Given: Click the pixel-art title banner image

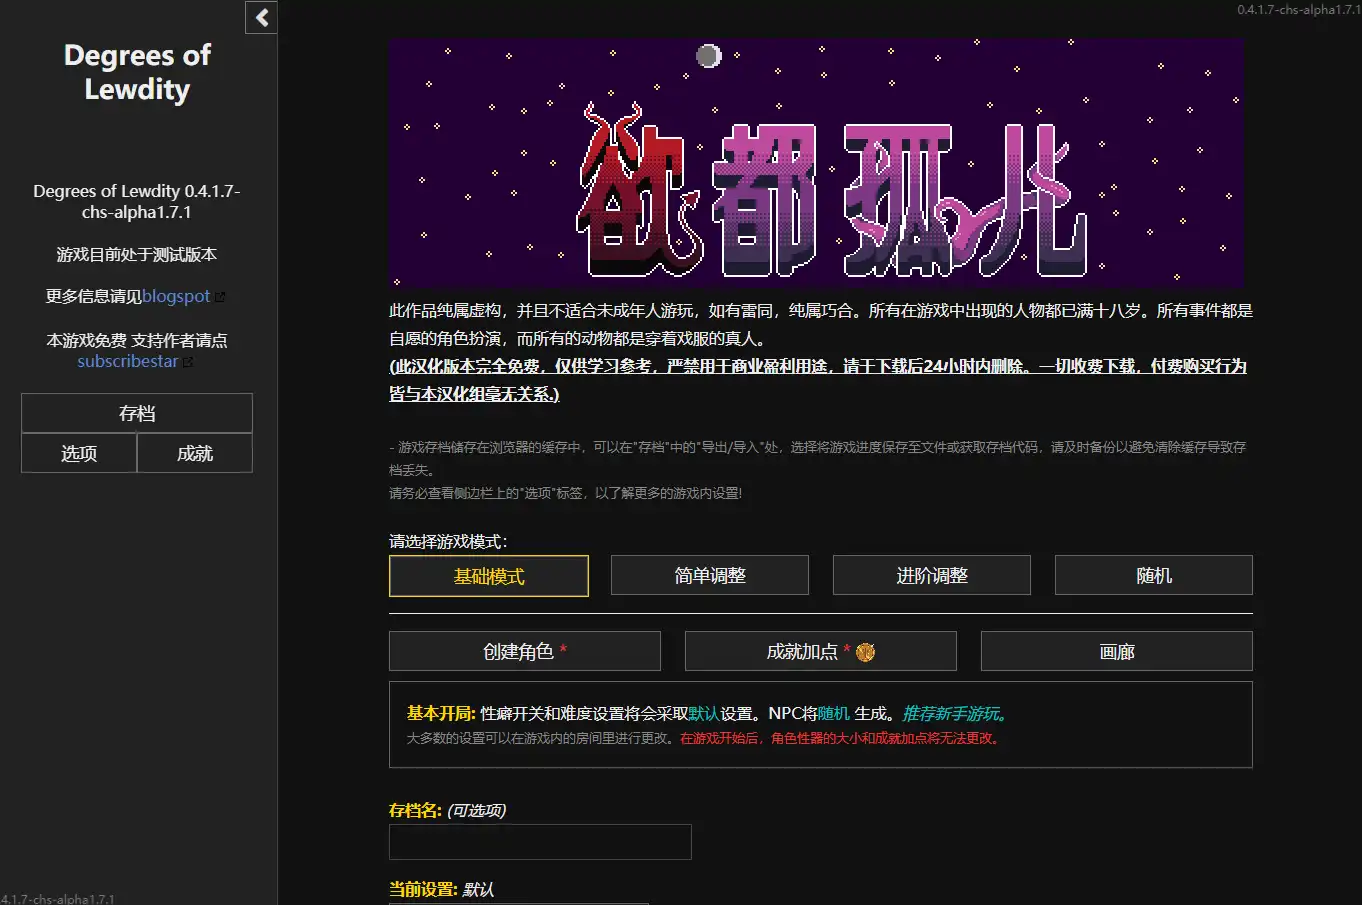Looking at the screenshot, I should point(816,163).
